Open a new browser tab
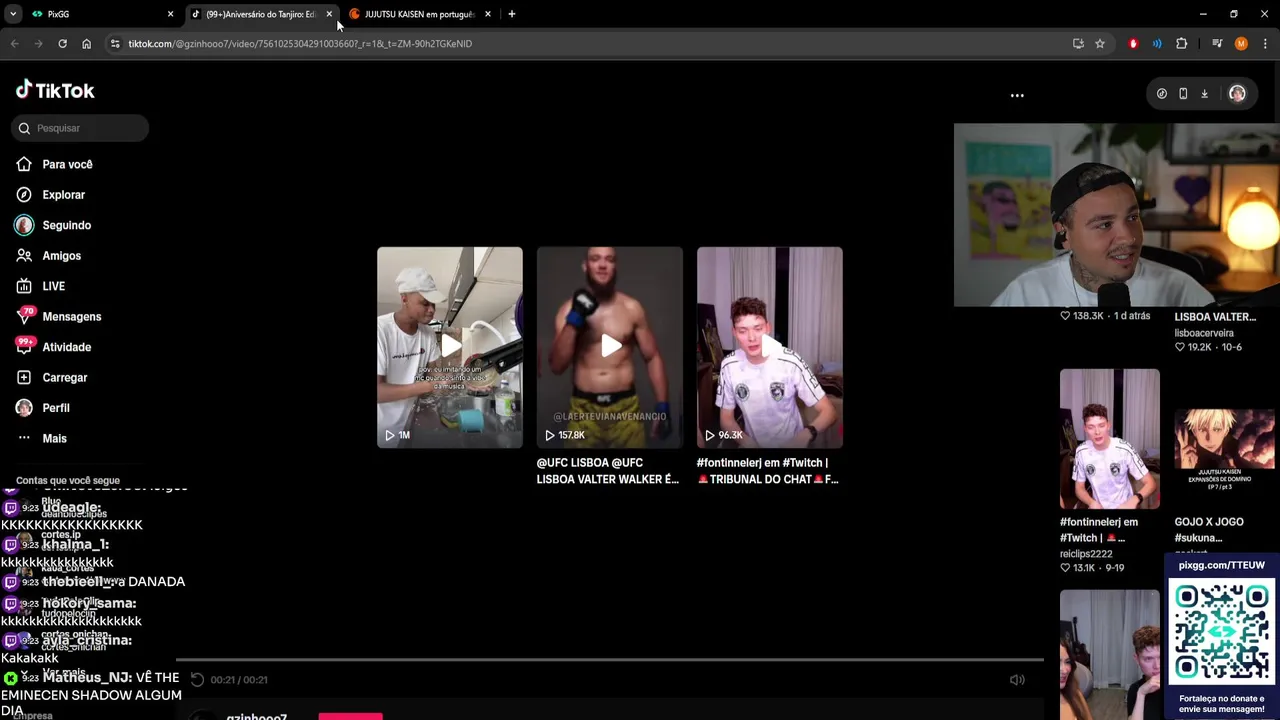The width and height of the screenshot is (1280, 720). (x=512, y=14)
